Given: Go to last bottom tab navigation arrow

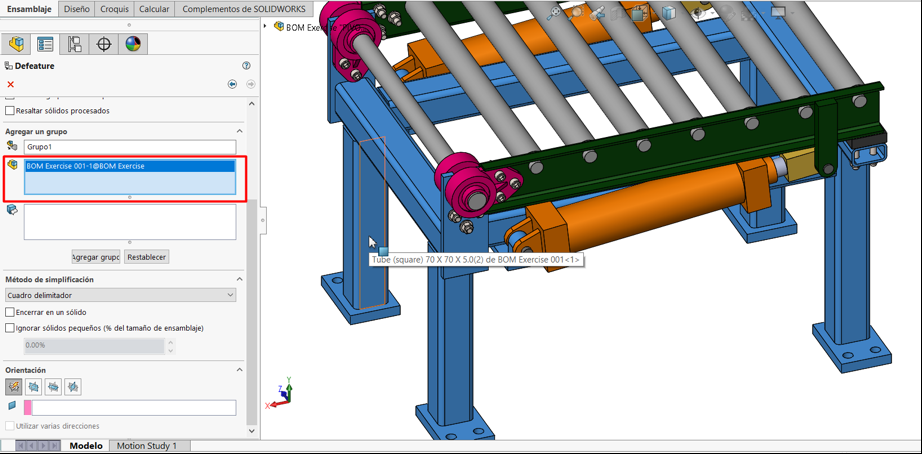Looking at the screenshot, I should point(55,446).
